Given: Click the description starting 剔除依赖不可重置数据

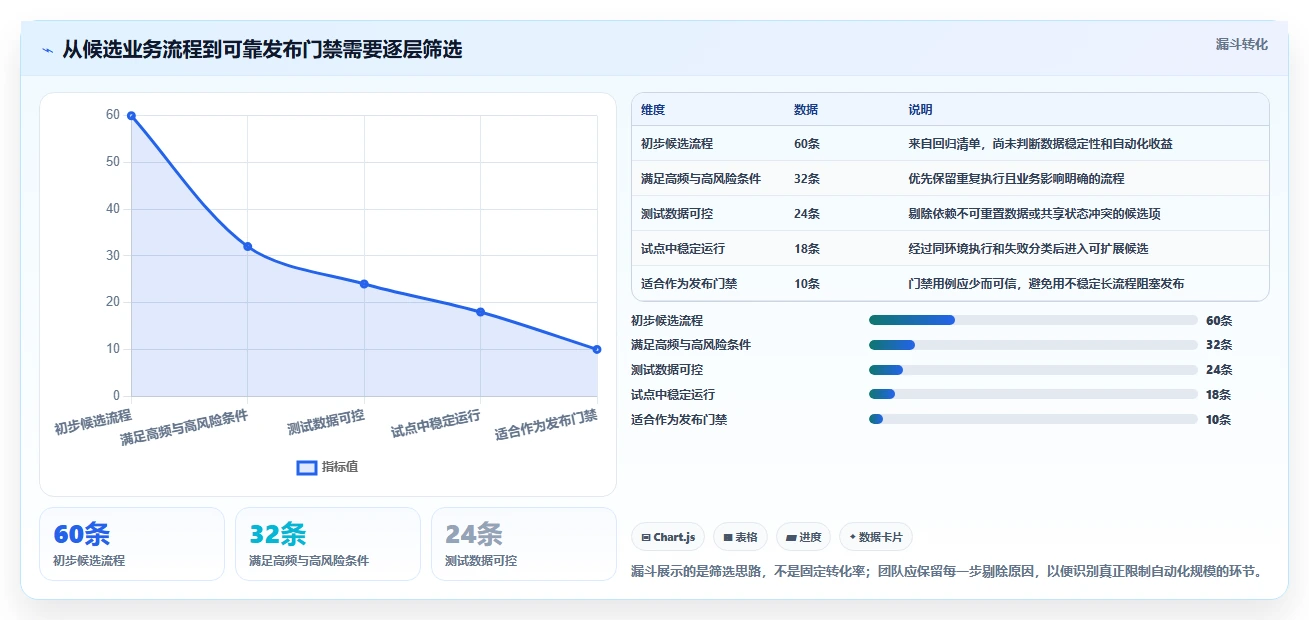Looking at the screenshot, I should point(1034,214).
